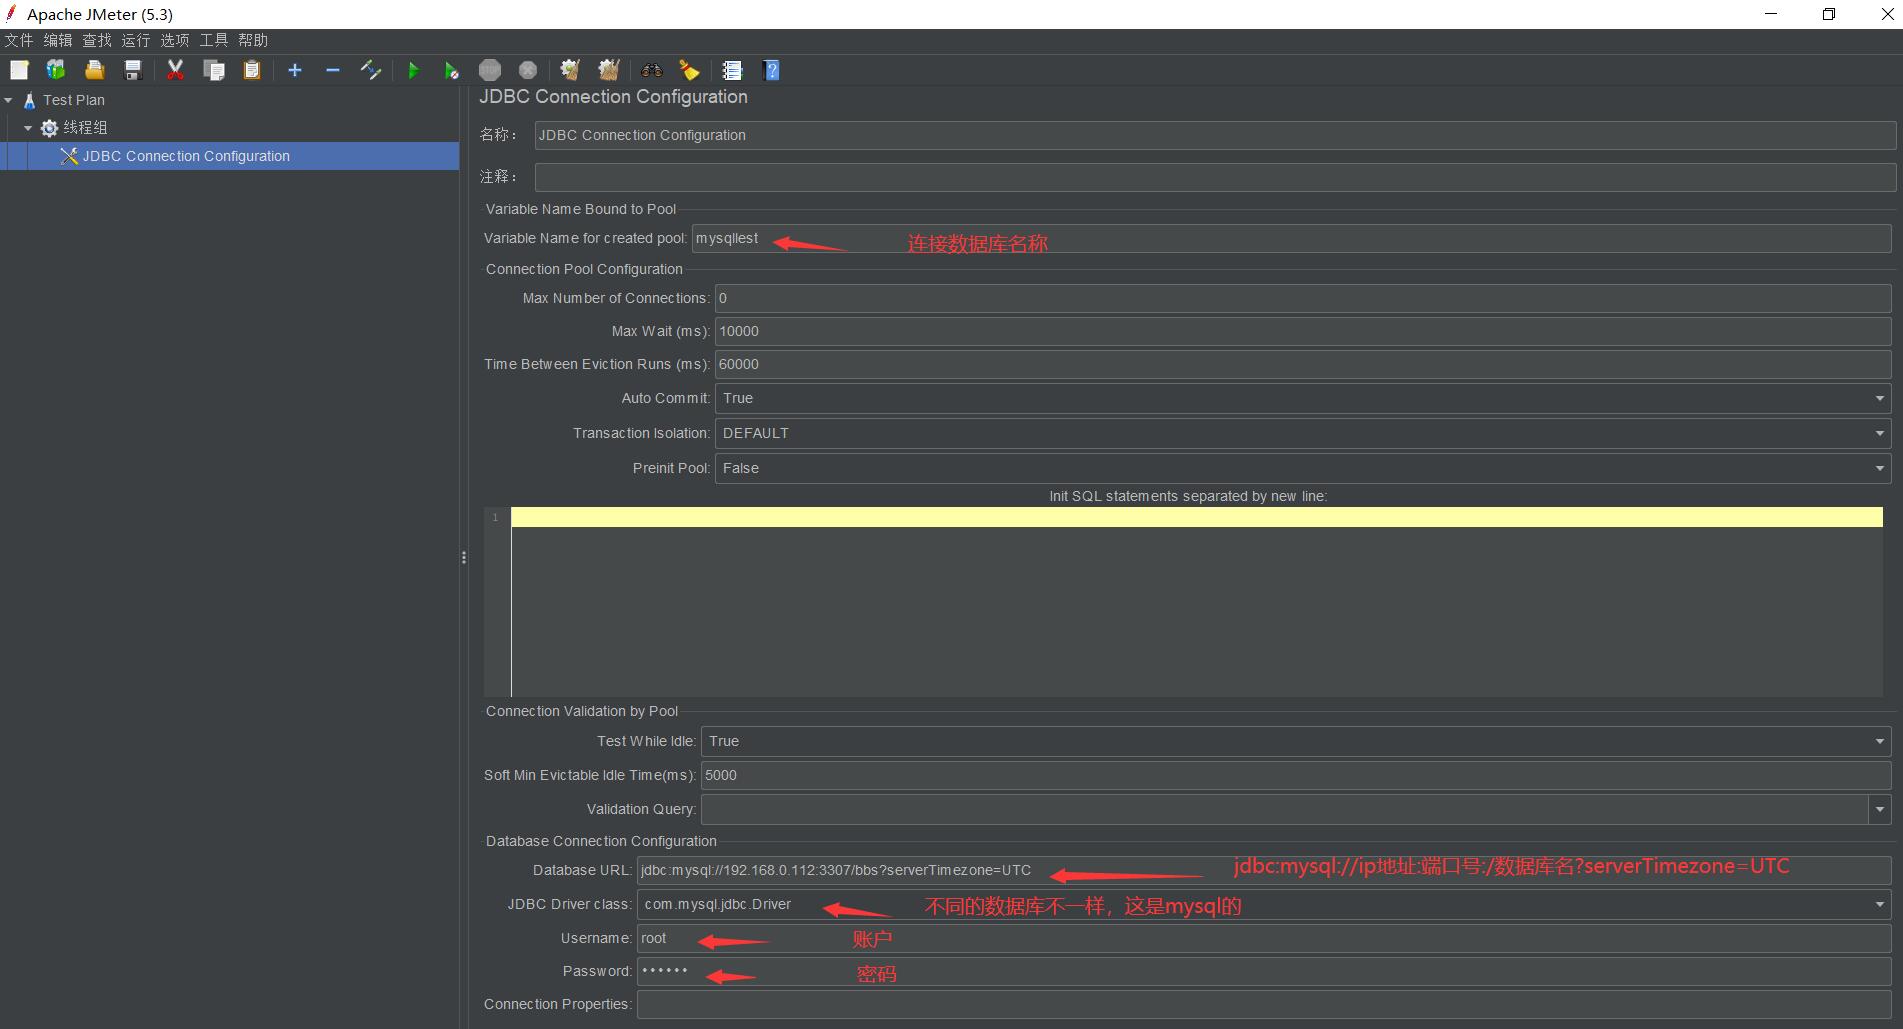1903x1029 pixels.
Task: Click the Soft Min Evictable Idle Time field
Action: coord(1296,775)
